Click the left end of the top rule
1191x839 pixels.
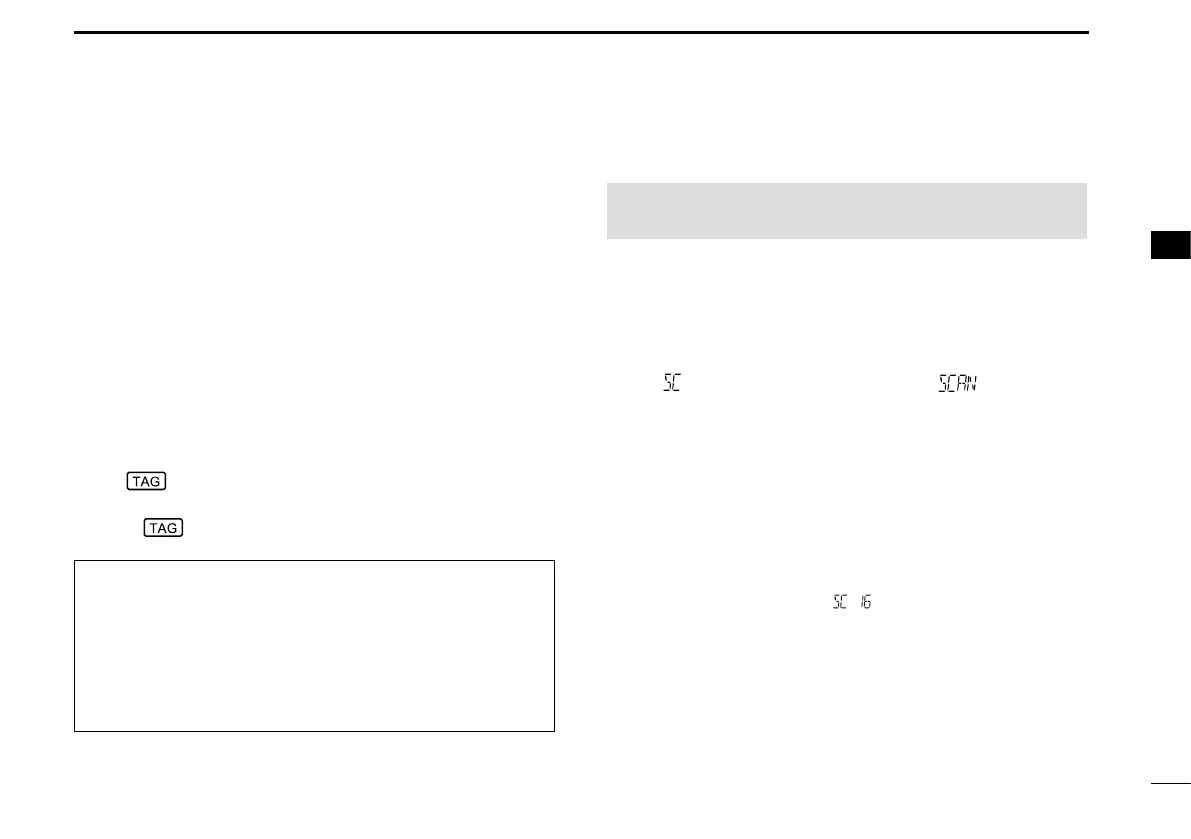click(x=77, y=33)
